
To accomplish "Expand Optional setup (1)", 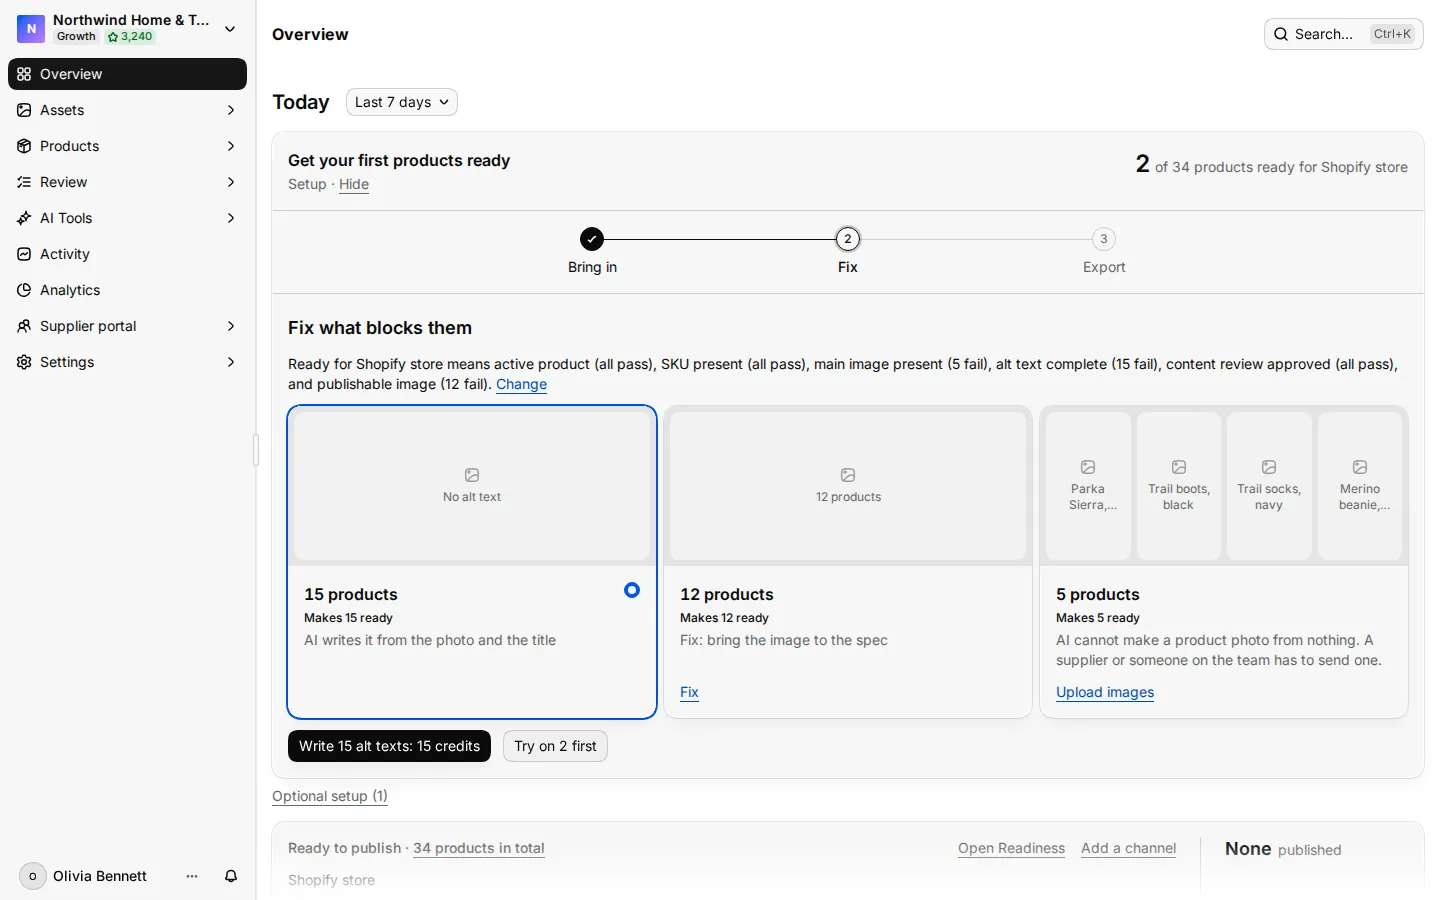I will pos(330,796).
